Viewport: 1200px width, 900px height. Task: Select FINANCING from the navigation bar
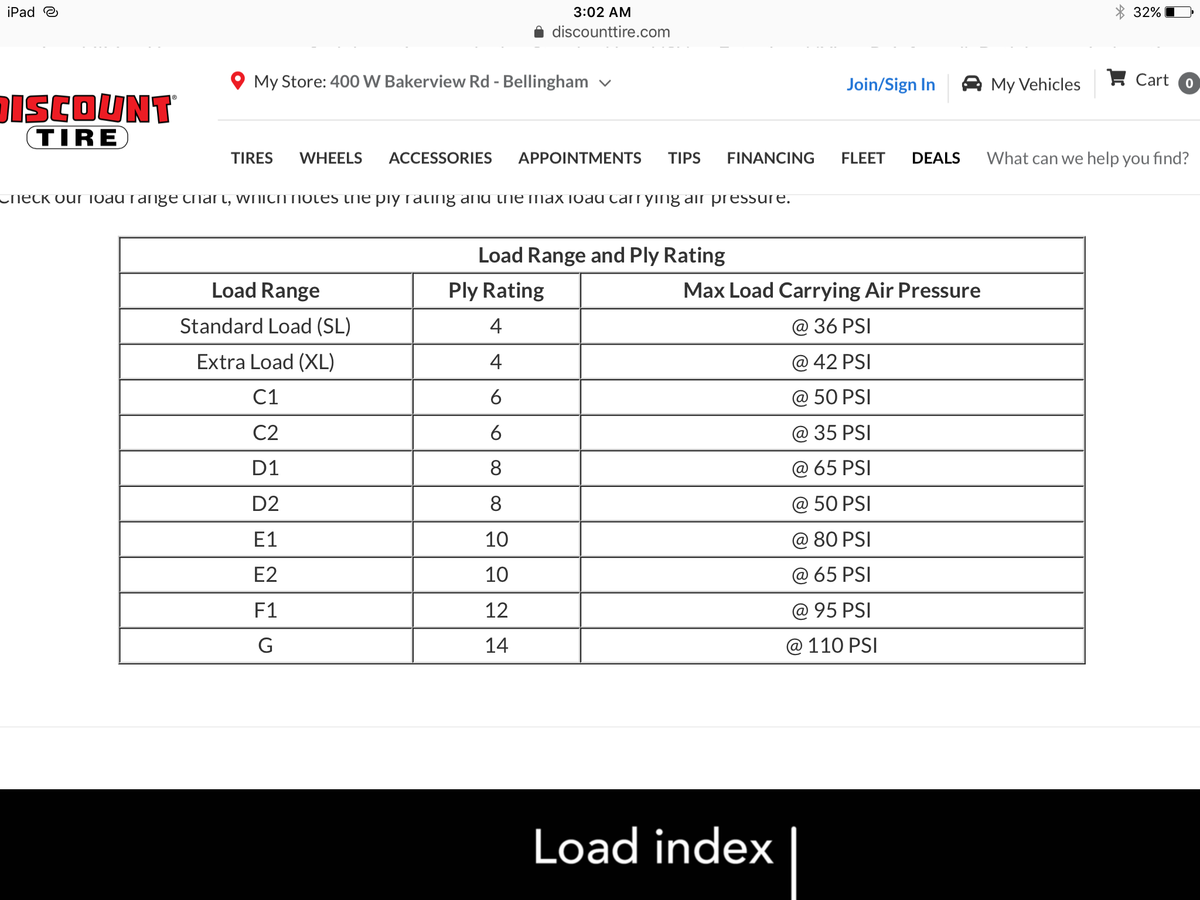point(770,158)
